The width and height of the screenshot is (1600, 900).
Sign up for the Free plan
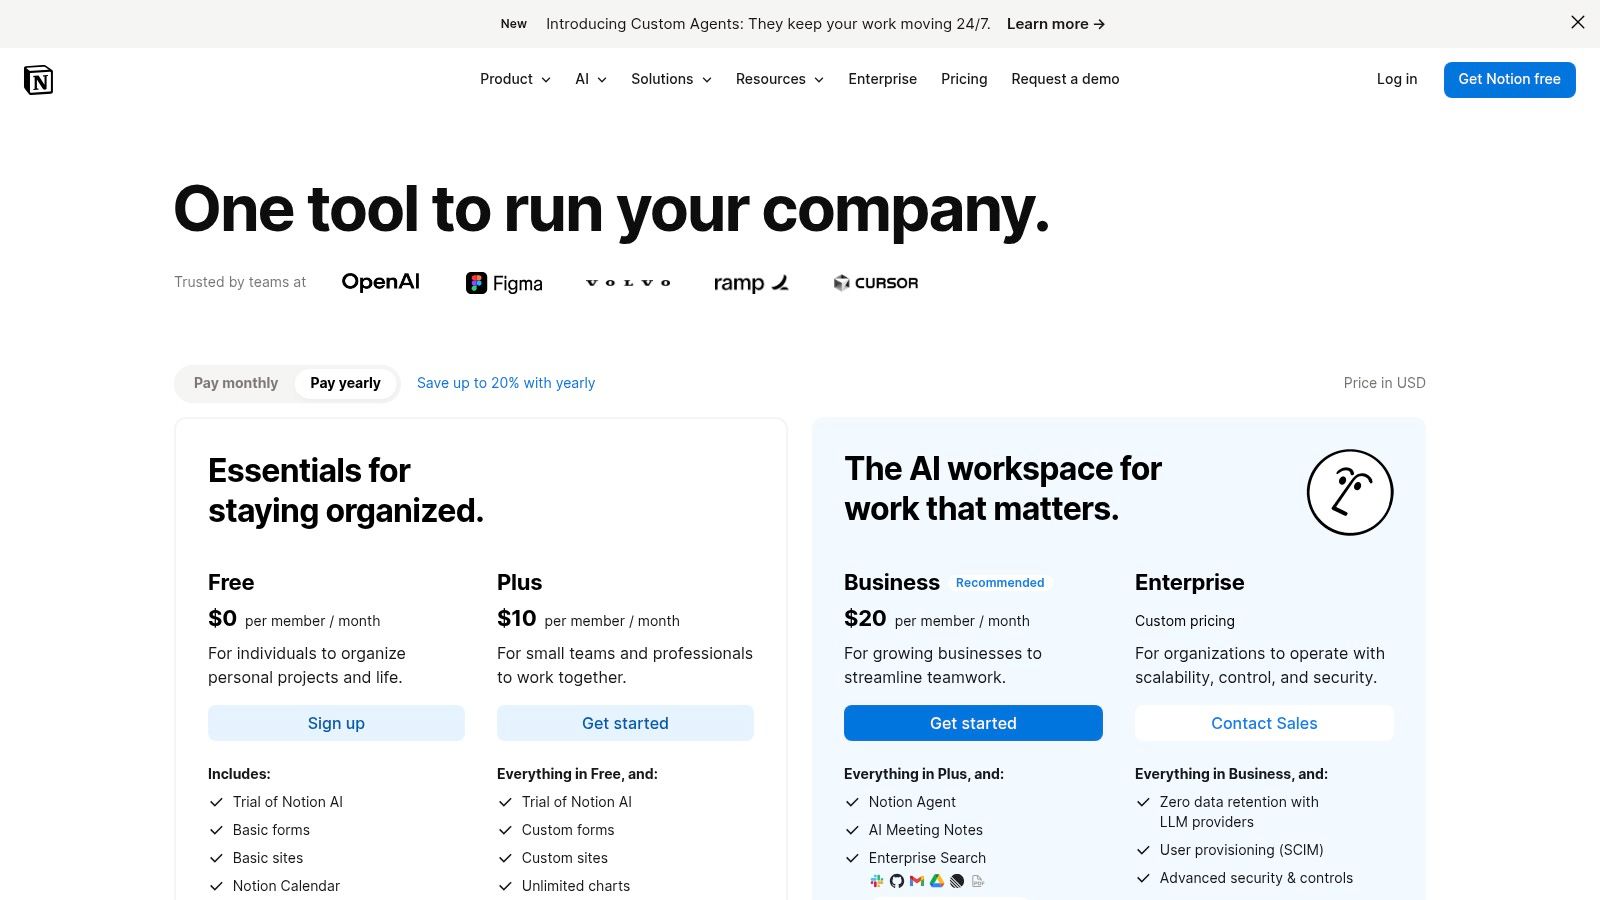point(336,722)
